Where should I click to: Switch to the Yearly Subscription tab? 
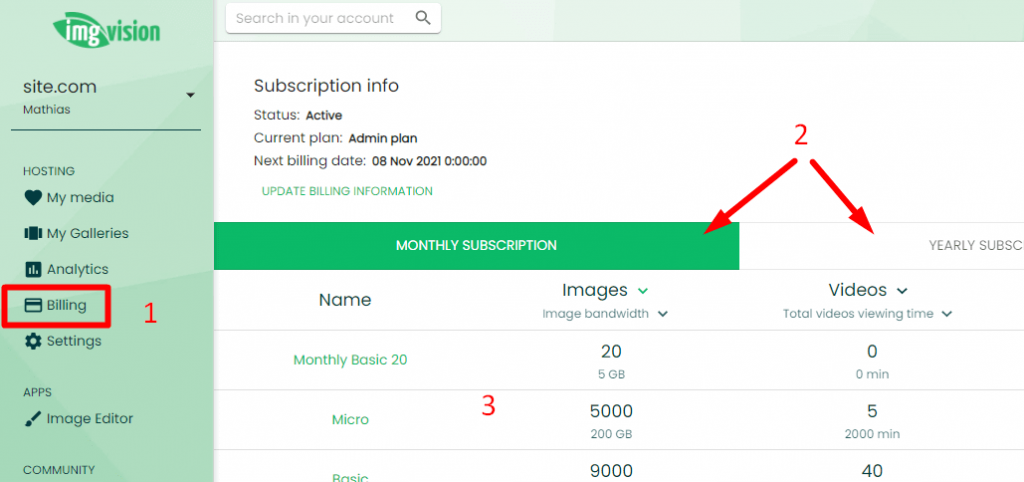pyautogui.click(x=882, y=246)
